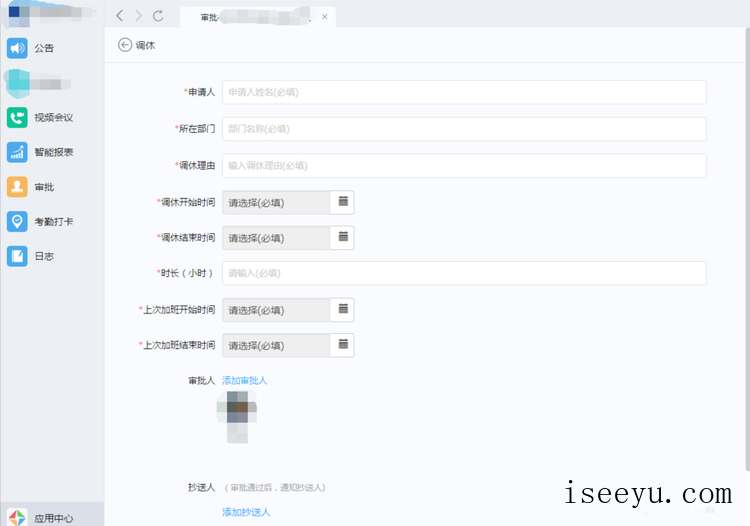750x526 pixels.
Task: Open 应用中心 app center icon
Action: click(x=17, y=517)
